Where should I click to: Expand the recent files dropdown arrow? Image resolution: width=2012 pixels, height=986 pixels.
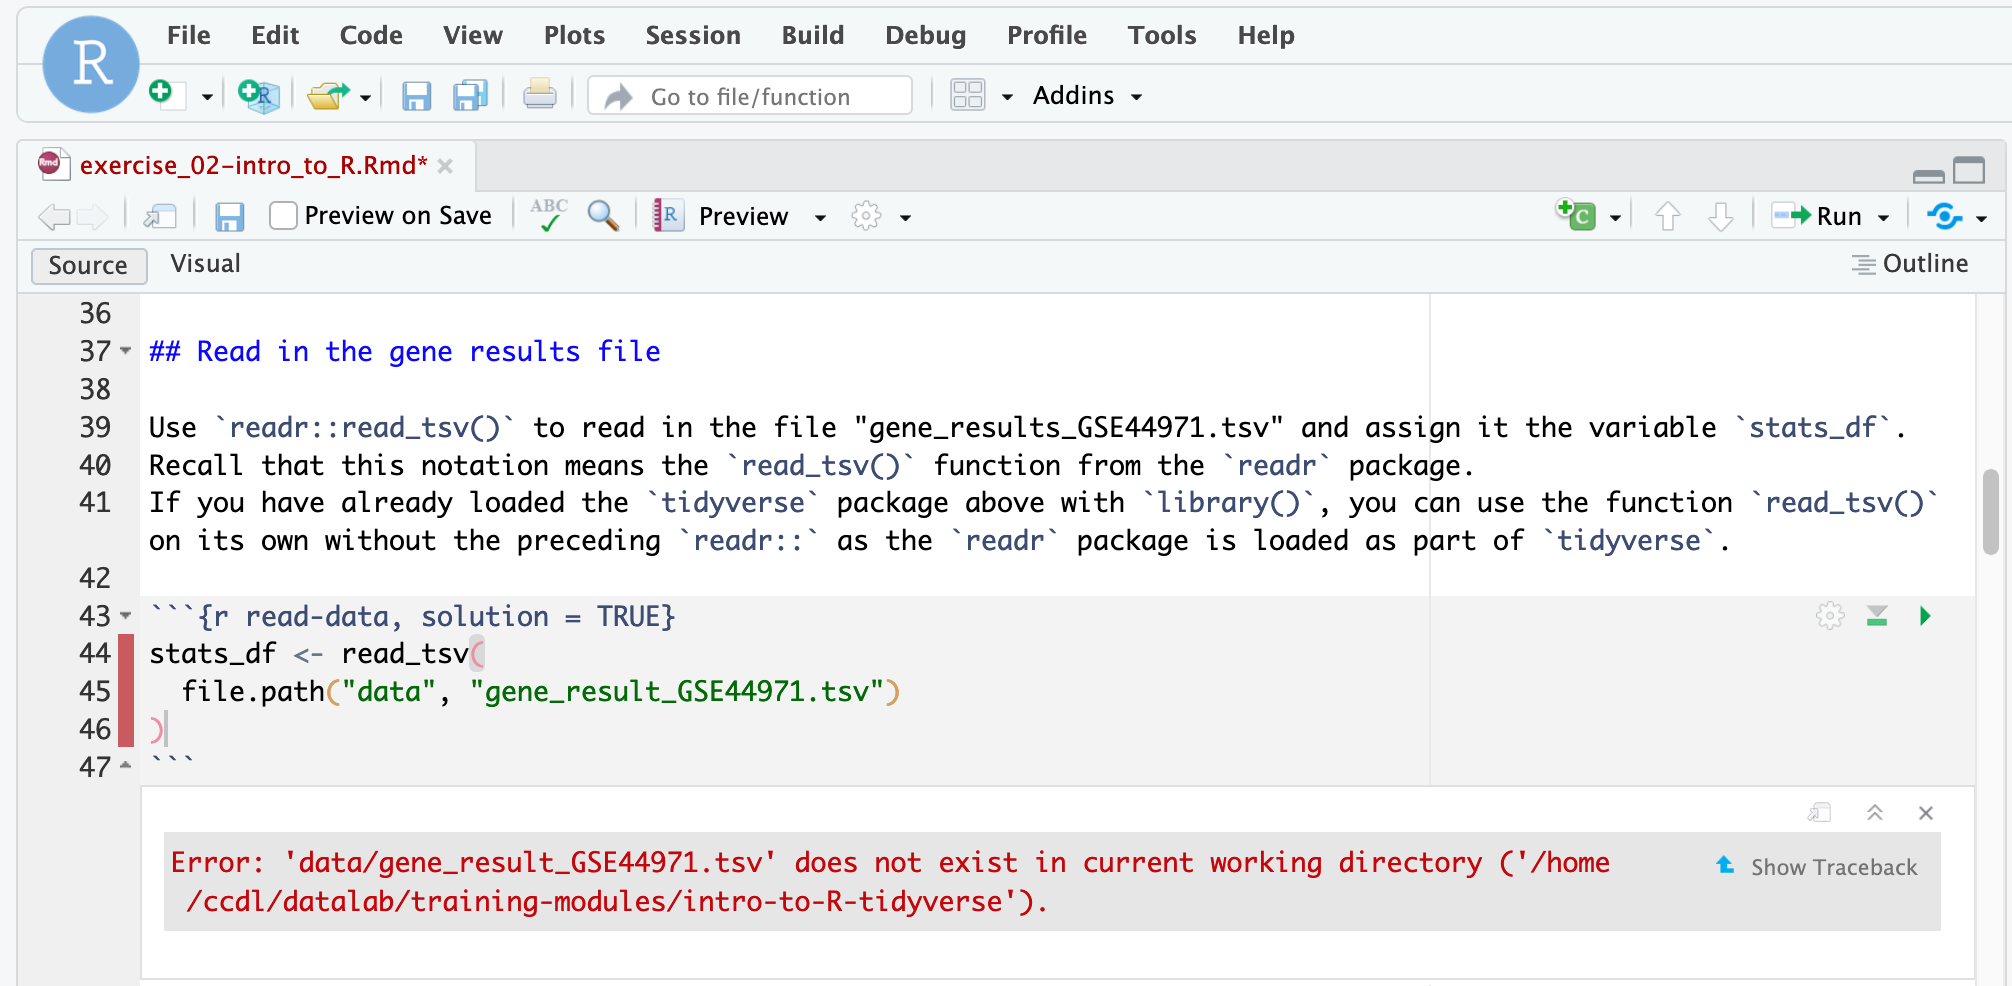click(365, 97)
